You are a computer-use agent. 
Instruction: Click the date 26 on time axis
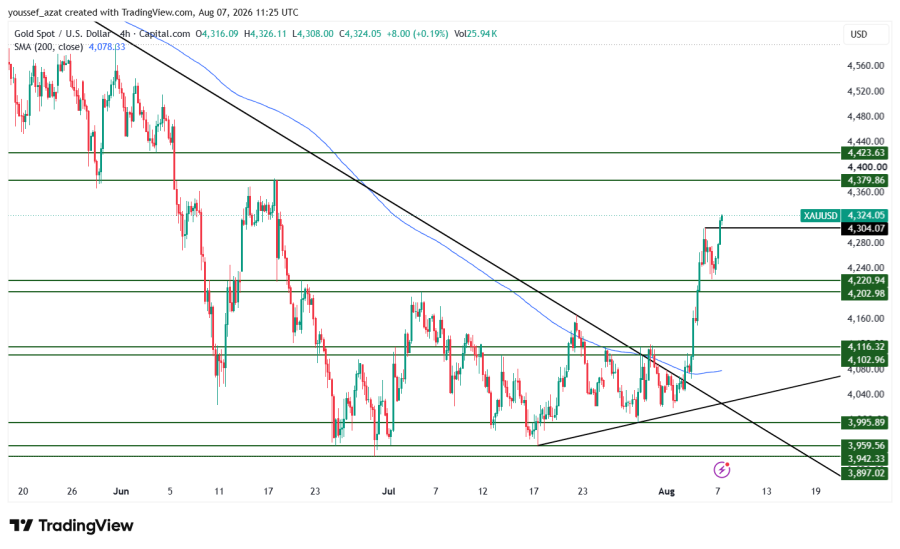click(72, 492)
